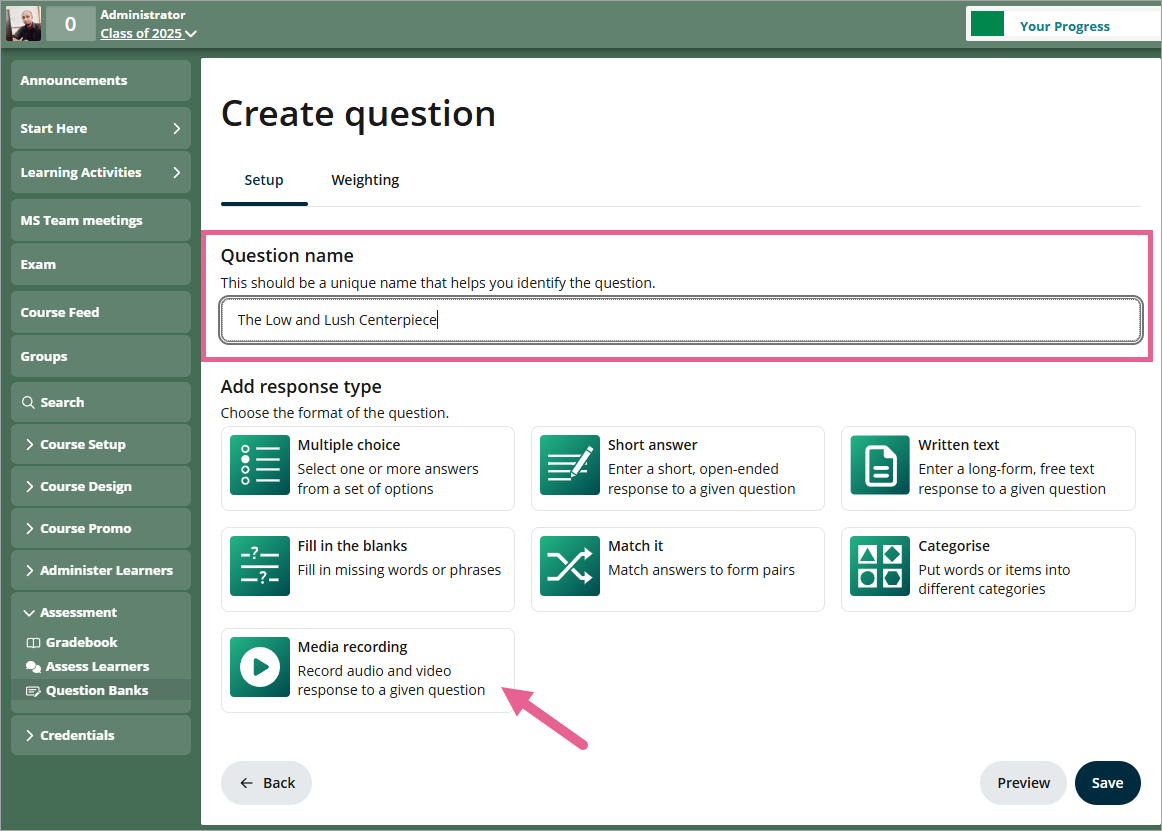1162x831 pixels.
Task: Click the Categorise shapes icon
Action: pyautogui.click(x=880, y=566)
